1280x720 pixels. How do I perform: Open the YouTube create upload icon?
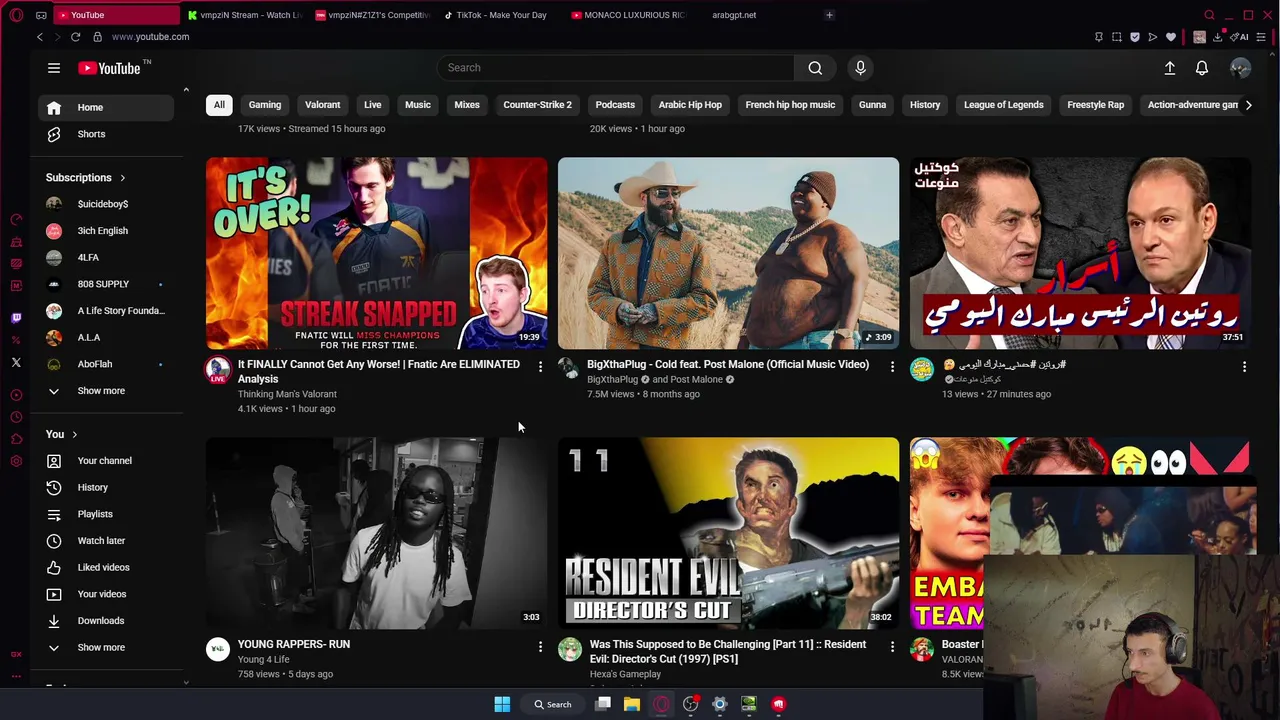[1169, 68]
